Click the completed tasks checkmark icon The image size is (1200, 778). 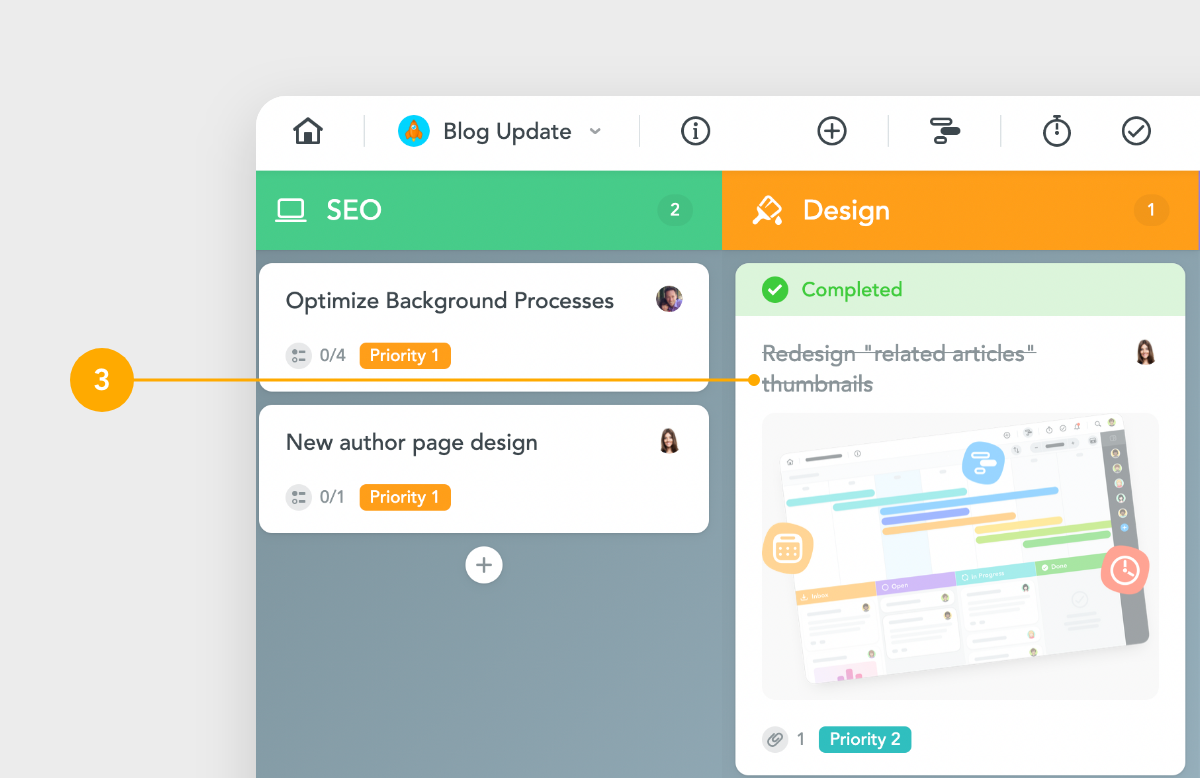(1136, 131)
